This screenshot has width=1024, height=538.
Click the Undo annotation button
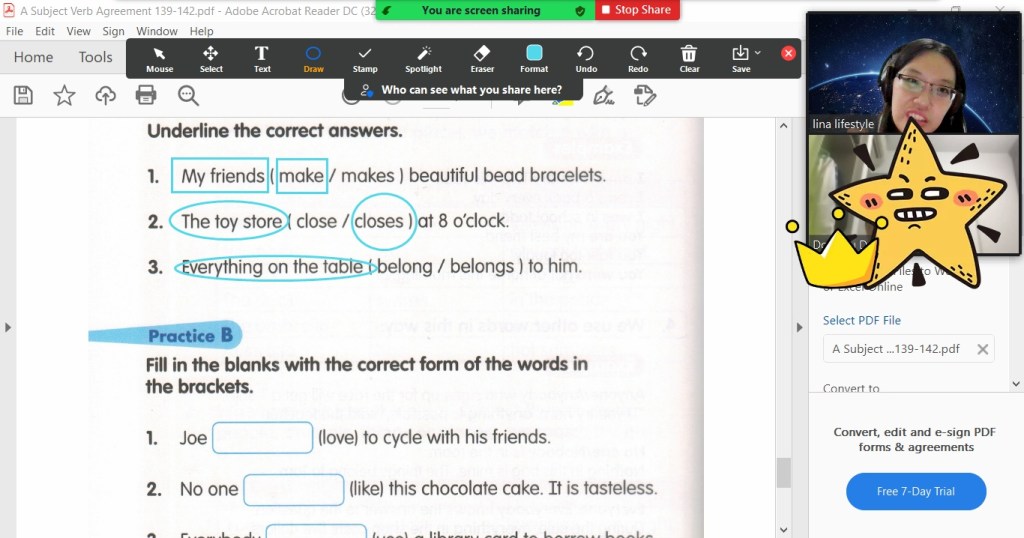pos(586,58)
